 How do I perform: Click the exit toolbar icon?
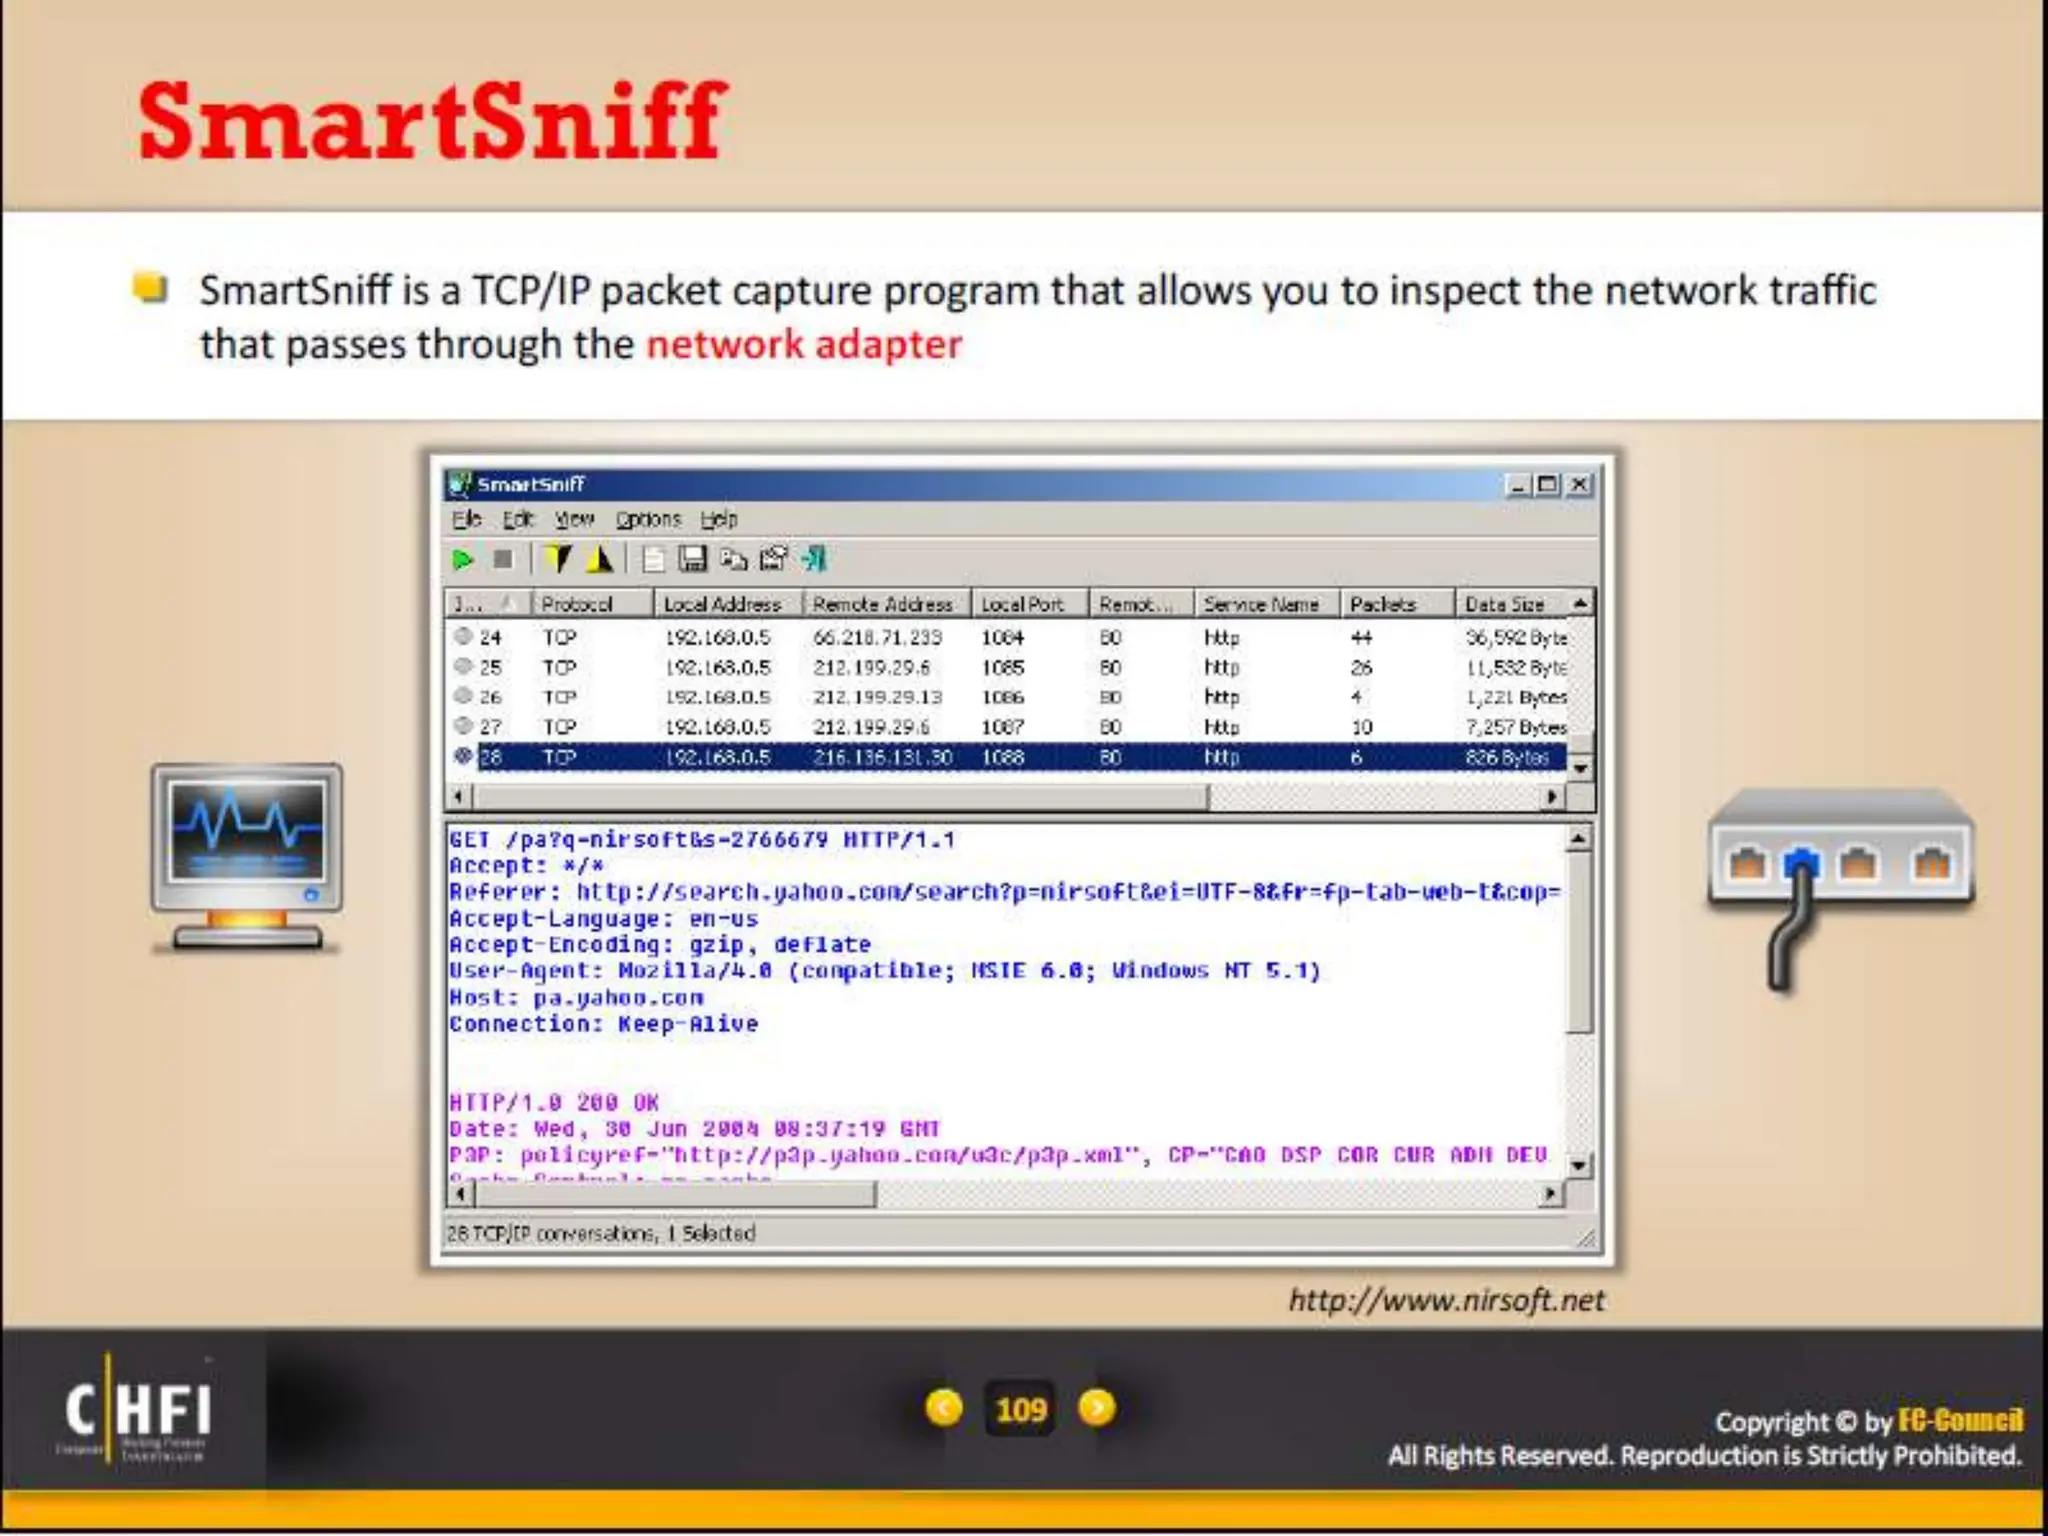tap(814, 559)
